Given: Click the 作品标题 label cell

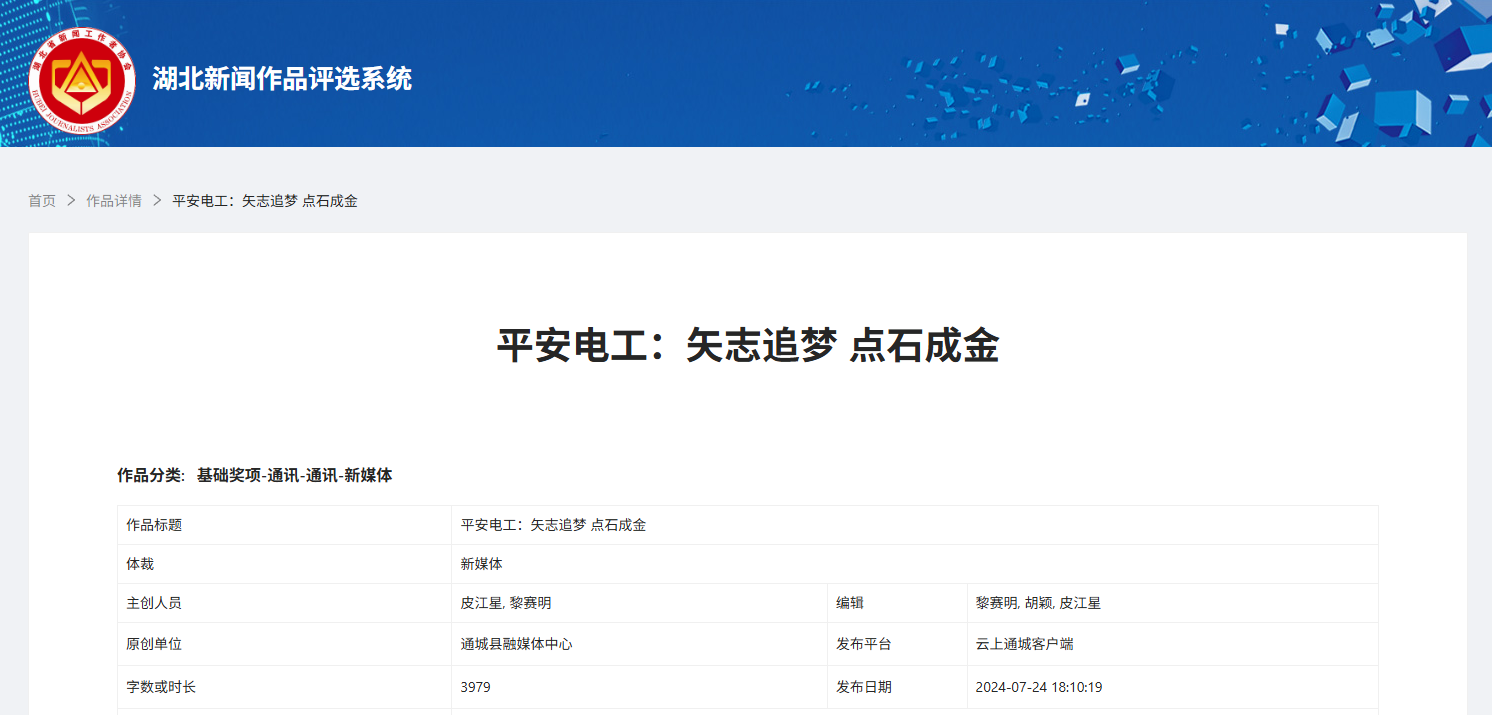Looking at the screenshot, I should tap(154, 525).
